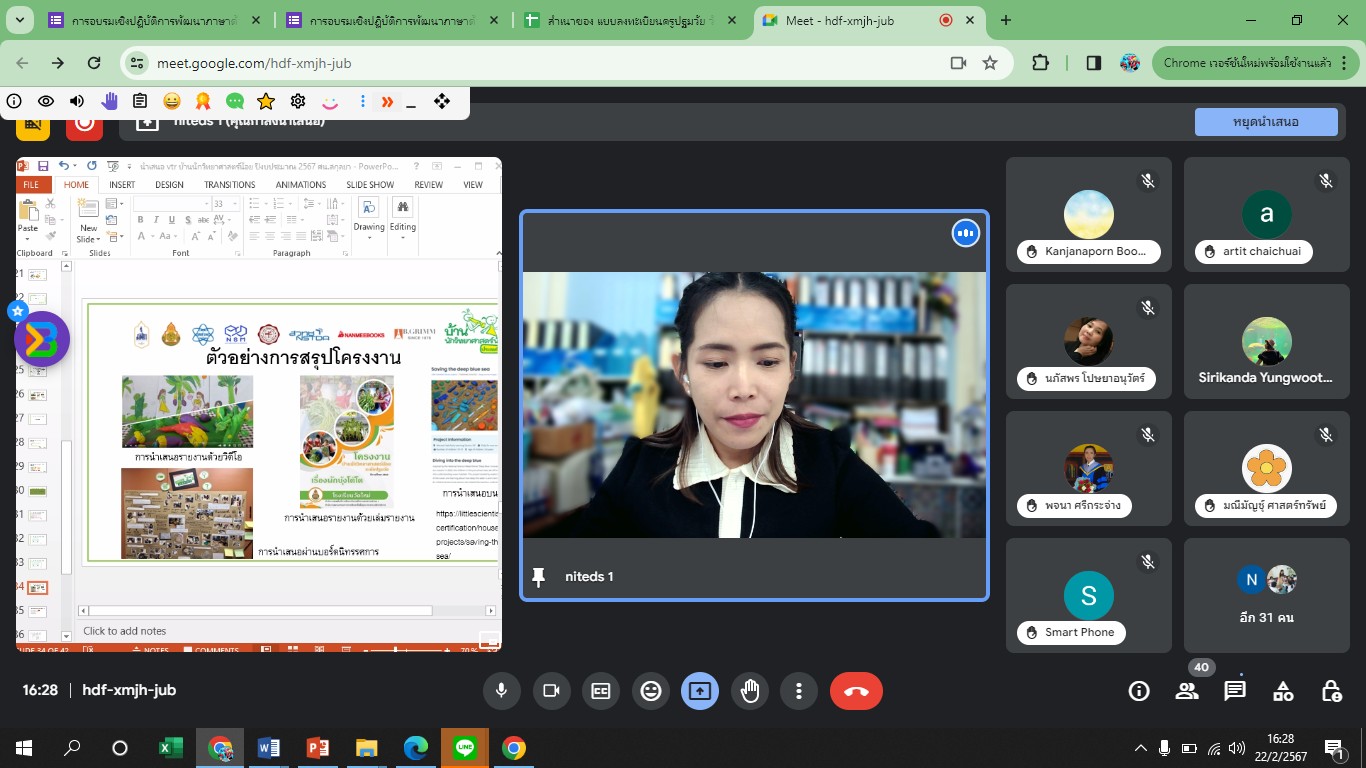Click the speaker icon in extension bar
1366x768 pixels.
[77, 101]
